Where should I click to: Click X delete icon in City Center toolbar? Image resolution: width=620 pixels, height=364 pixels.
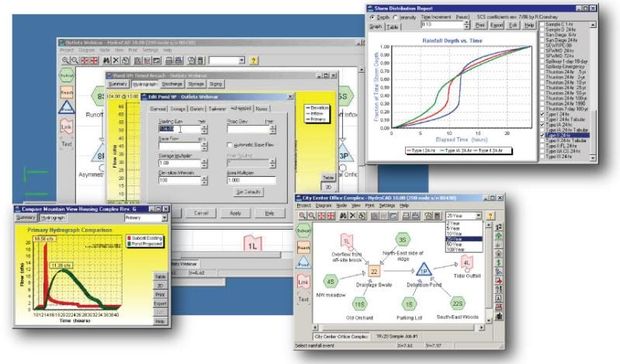pos(352,216)
